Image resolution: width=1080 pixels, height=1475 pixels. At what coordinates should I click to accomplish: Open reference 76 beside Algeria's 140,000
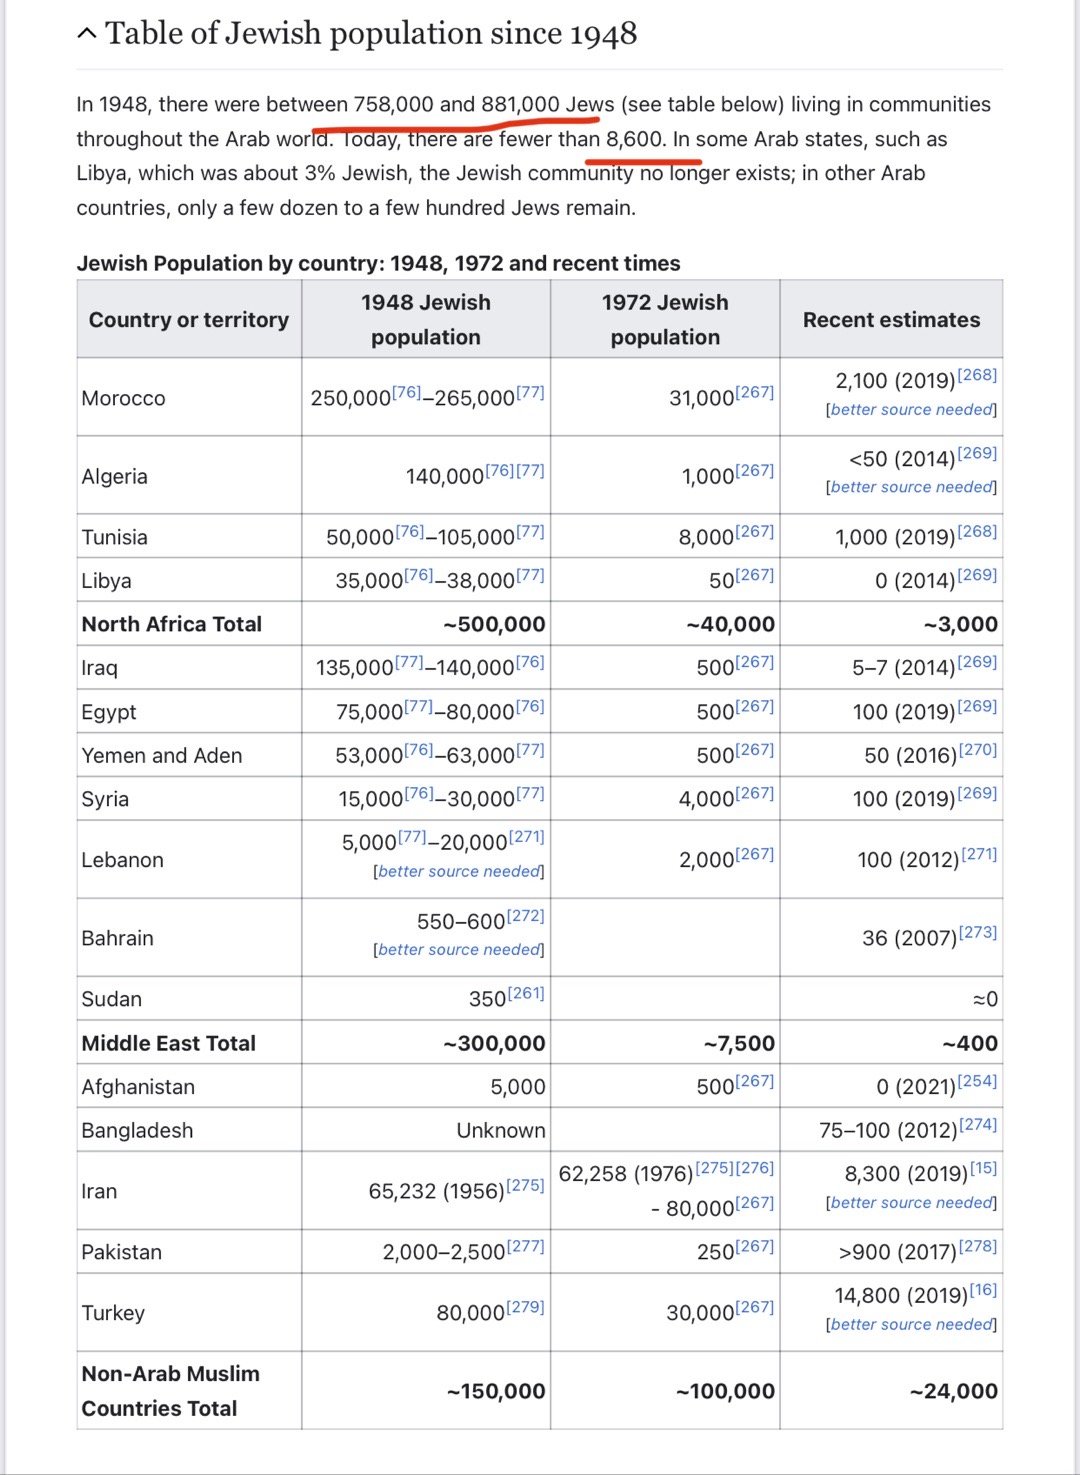point(500,471)
